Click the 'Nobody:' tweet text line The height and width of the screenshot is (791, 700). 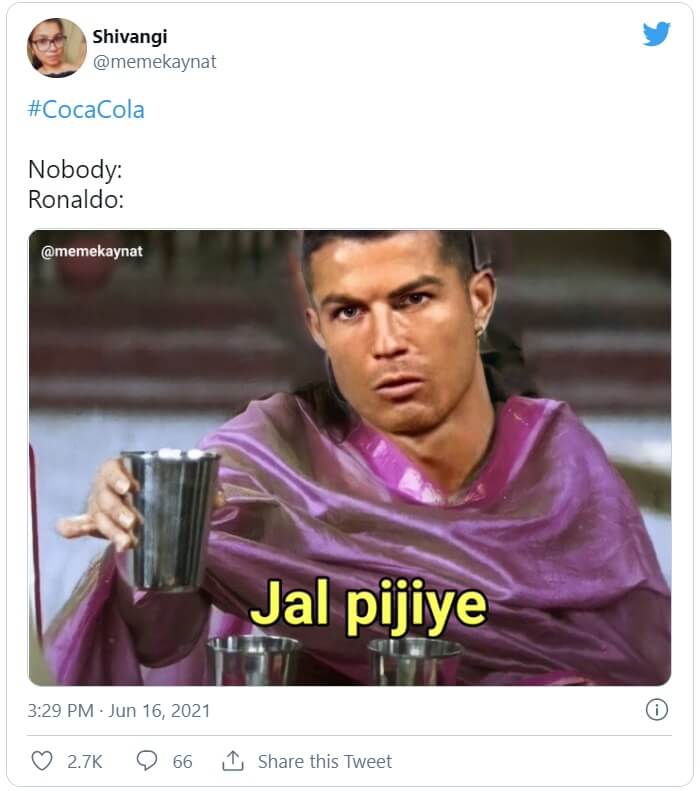[75, 169]
